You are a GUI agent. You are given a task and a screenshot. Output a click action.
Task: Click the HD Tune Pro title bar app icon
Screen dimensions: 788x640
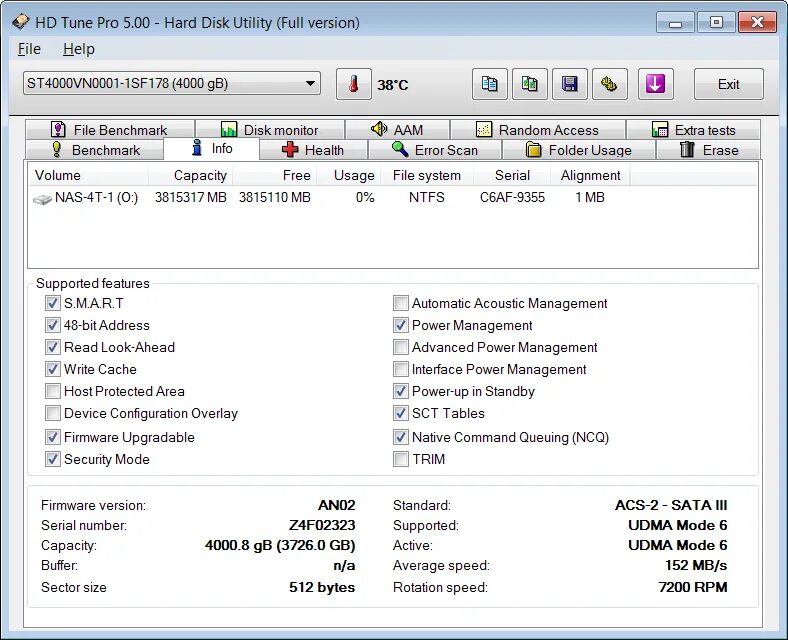(x=21, y=22)
